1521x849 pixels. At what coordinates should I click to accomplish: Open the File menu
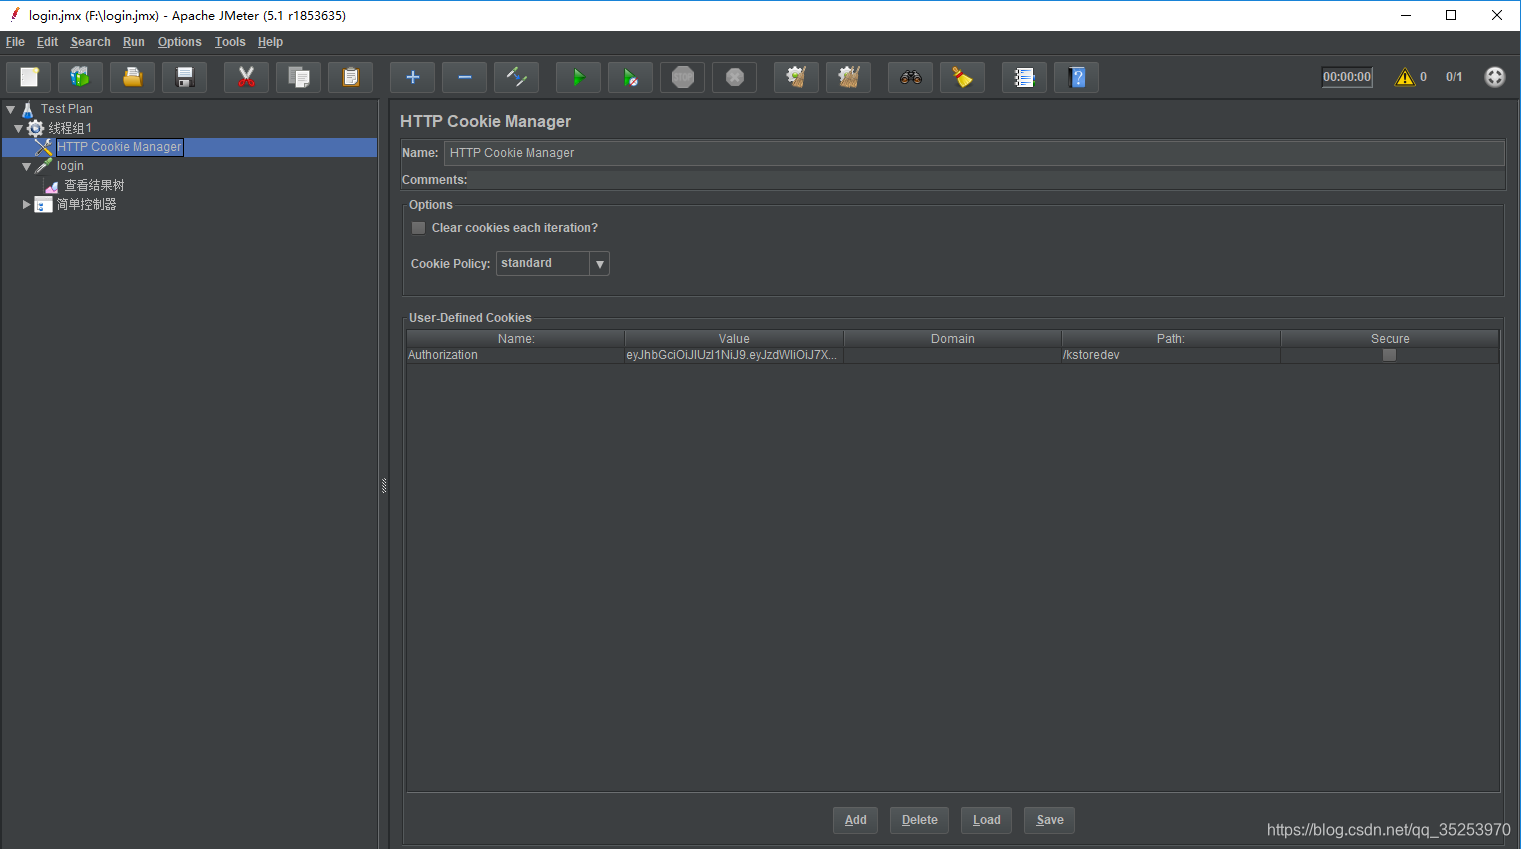pyautogui.click(x=15, y=42)
